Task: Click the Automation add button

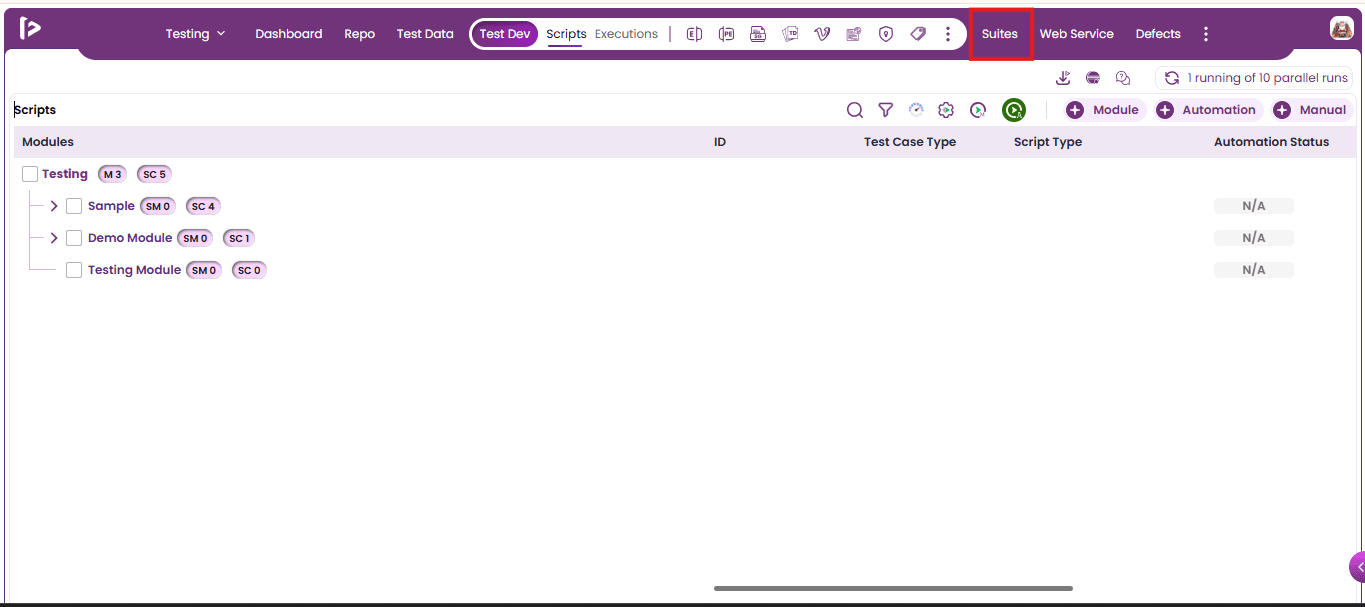Action: (x=1209, y=110)
